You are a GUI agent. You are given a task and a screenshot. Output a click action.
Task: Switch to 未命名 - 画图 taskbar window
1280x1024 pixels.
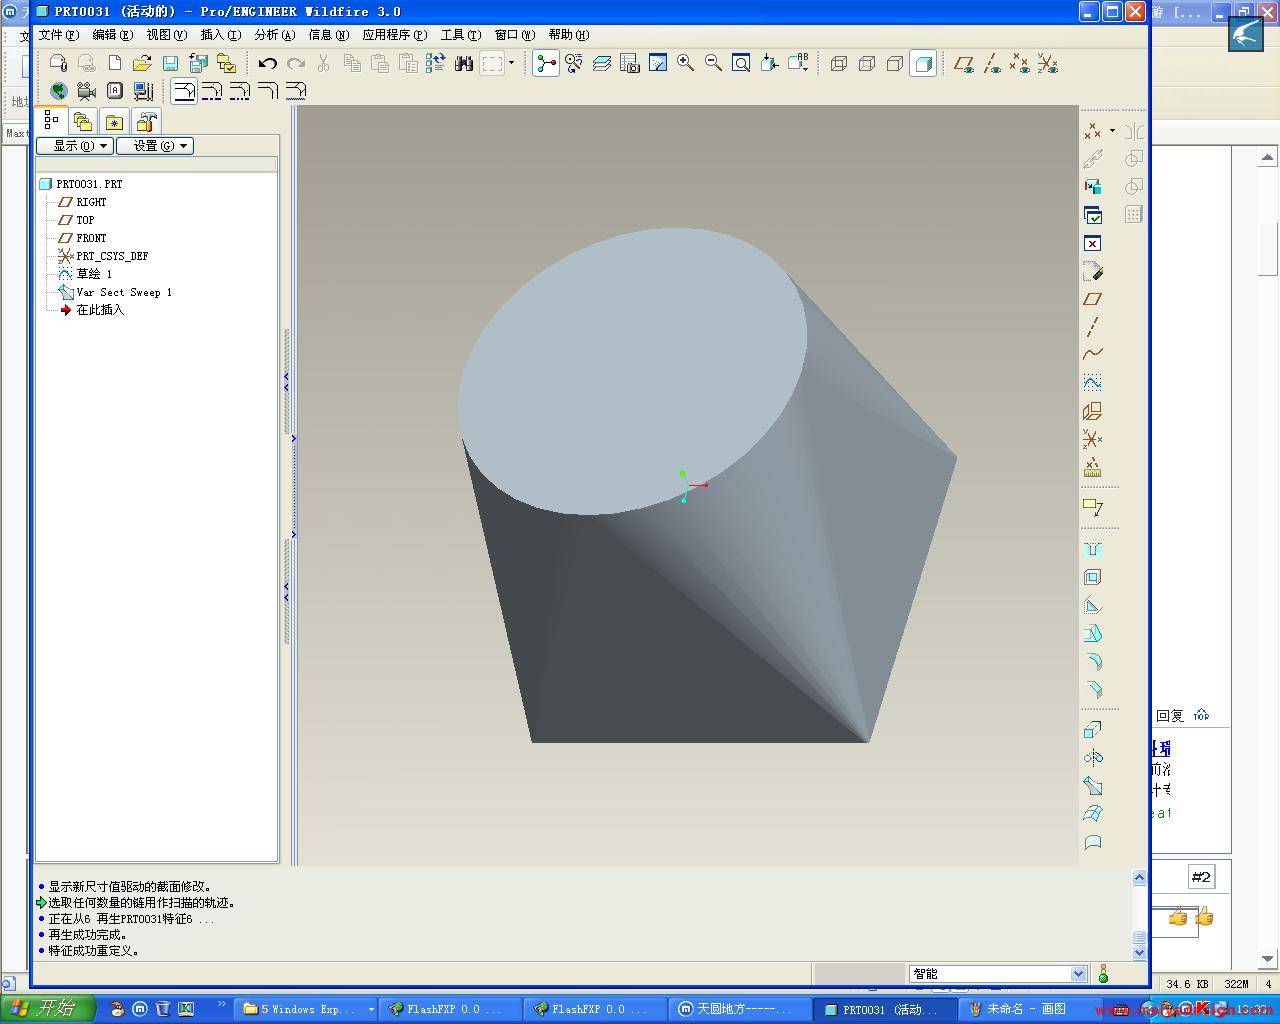pyautogui.click(x=1028, y=1009)
